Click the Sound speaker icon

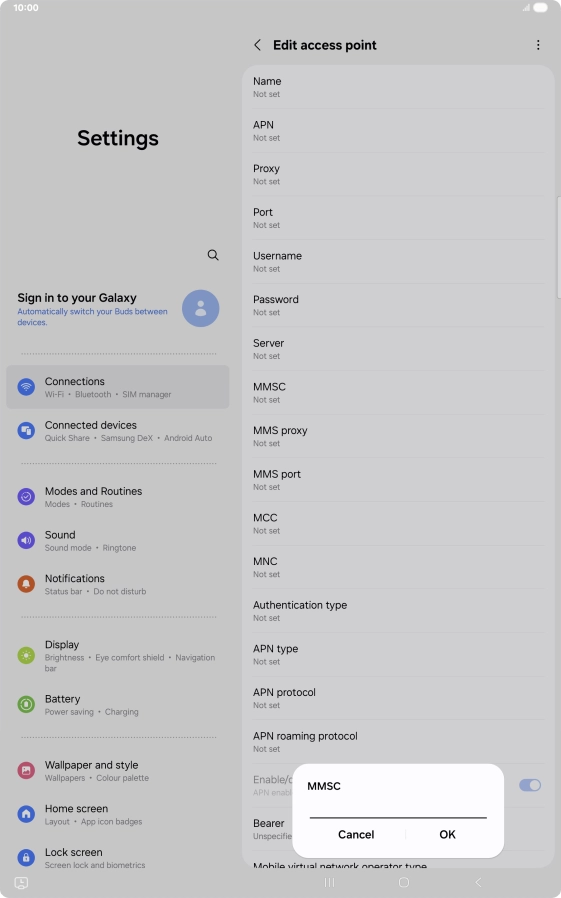click(26, 540)
